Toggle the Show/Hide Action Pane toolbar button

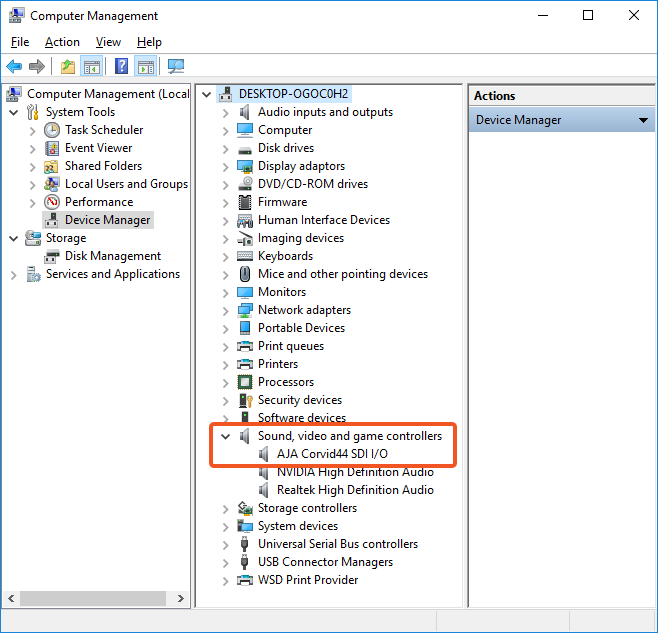[146, 67]
